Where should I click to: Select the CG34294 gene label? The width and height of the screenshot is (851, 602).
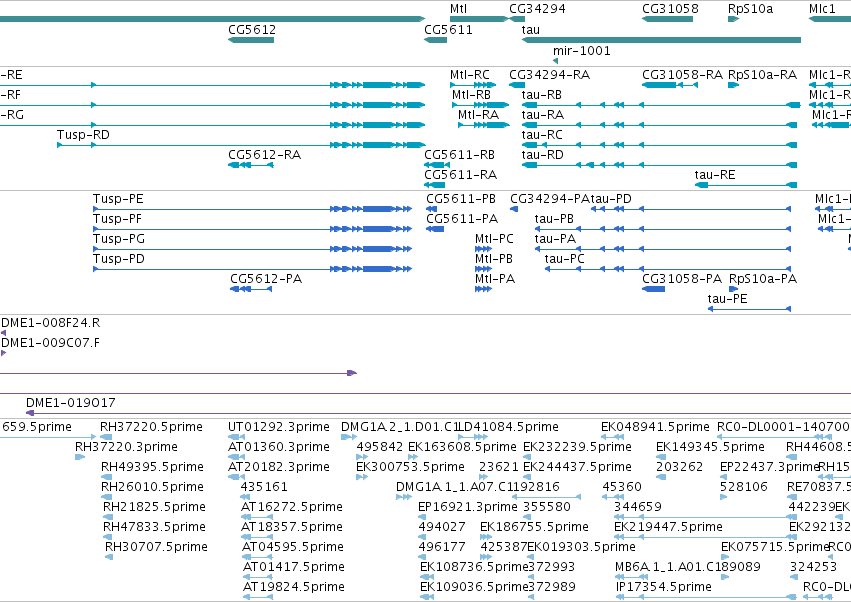click(537, 9)
